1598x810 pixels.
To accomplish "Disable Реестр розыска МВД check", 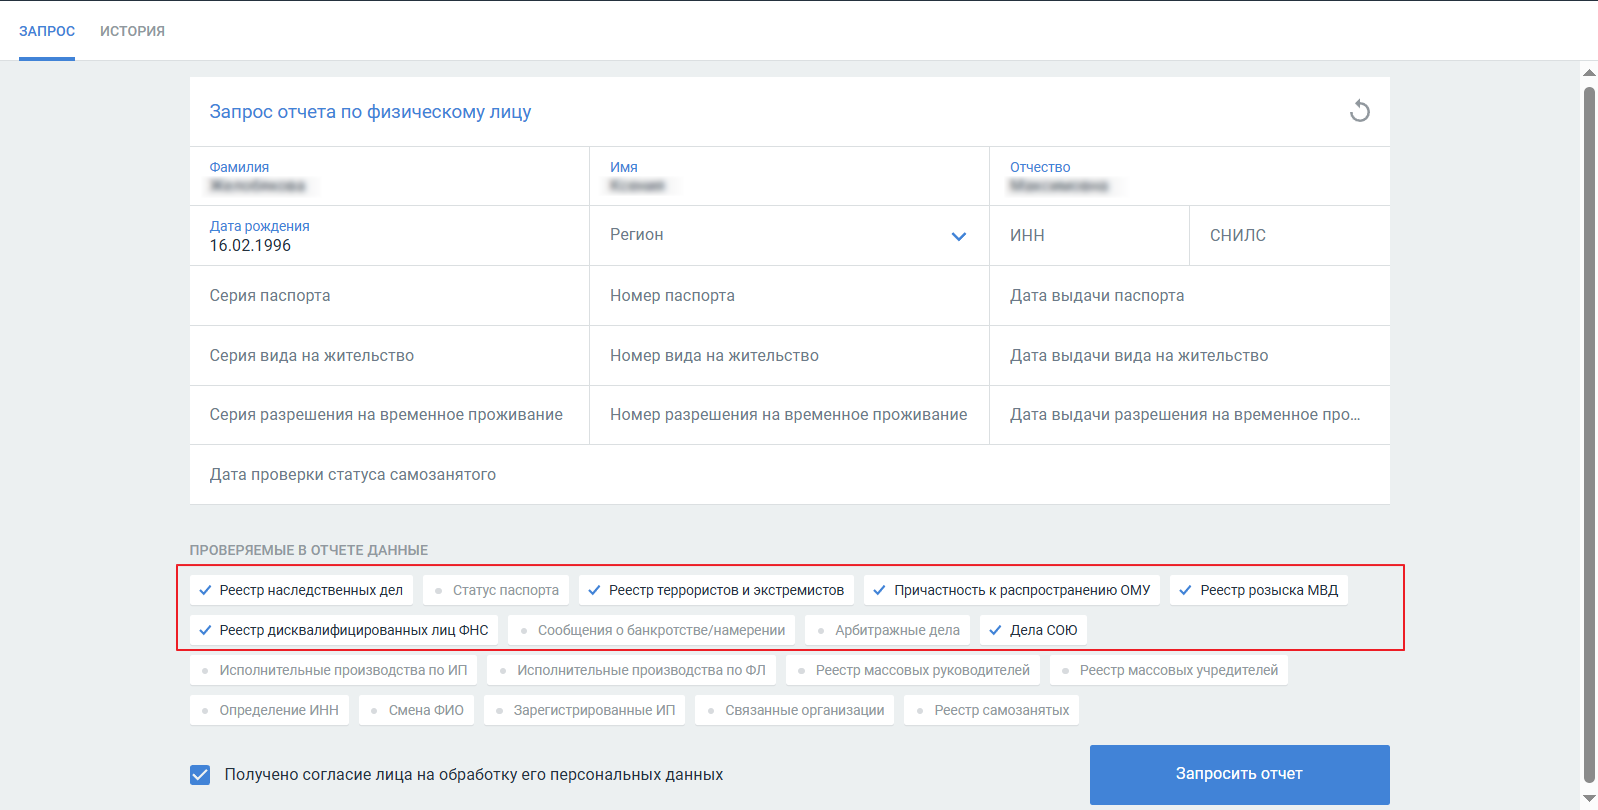I will click(1259, 590).
